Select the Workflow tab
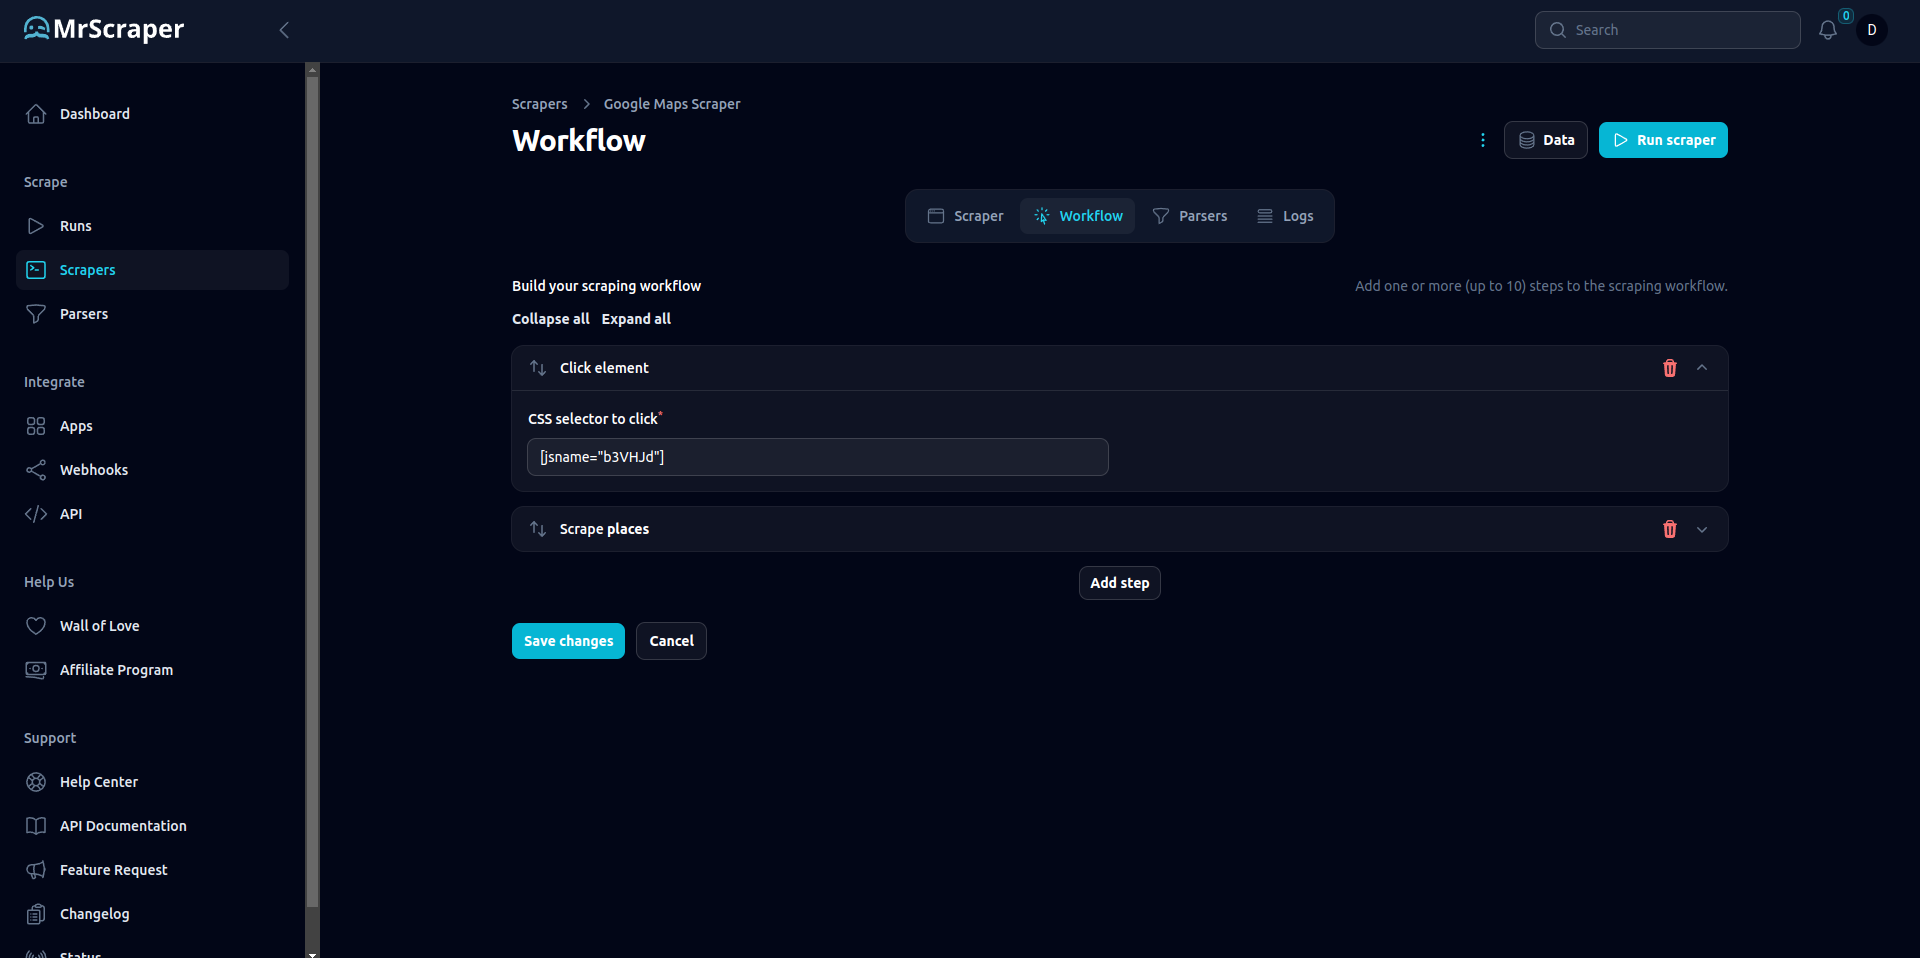This screenshot has height=958, width=1920. [1078, 216]
